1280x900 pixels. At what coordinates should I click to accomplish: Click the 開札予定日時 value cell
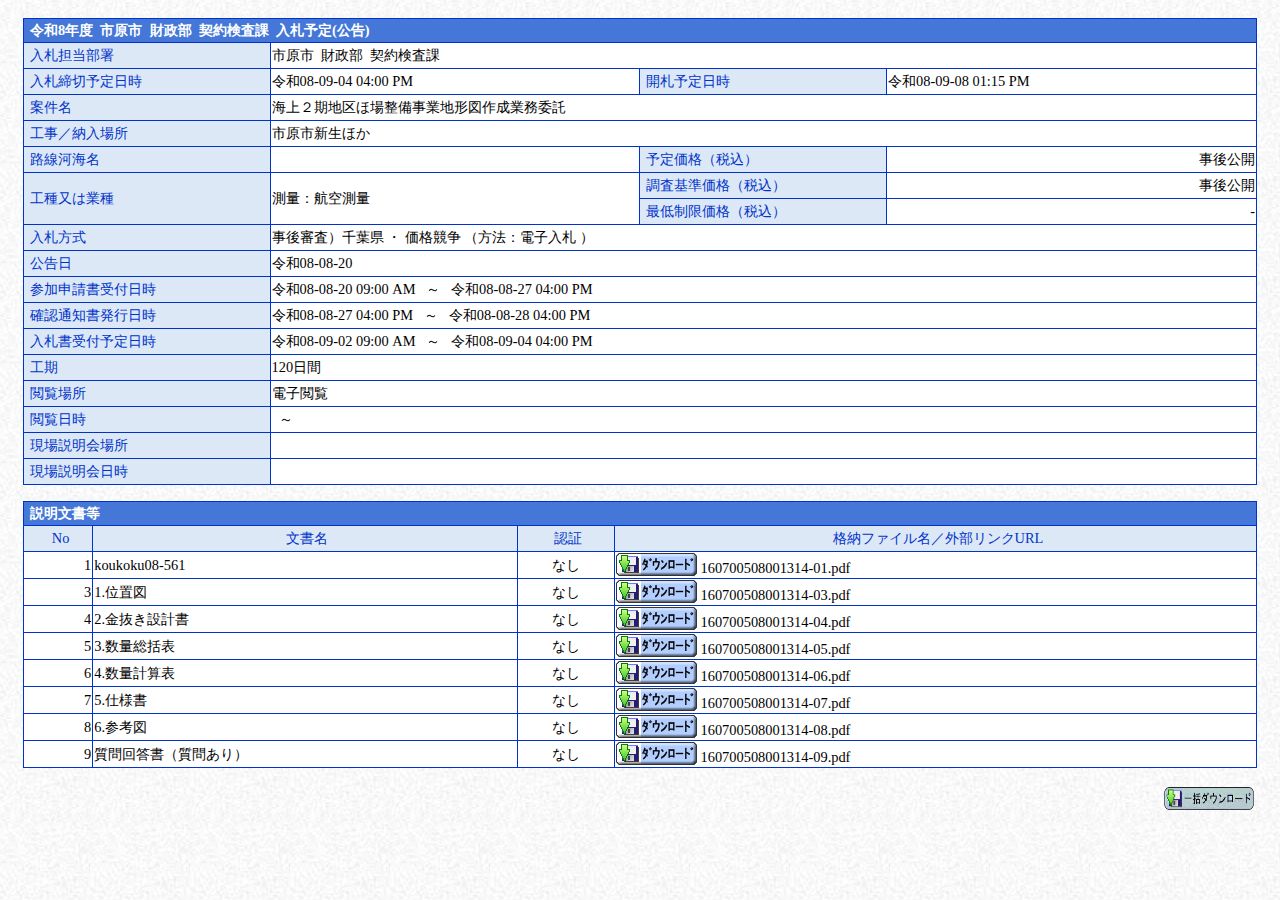pyautogui.click(x=1071, y=81)
